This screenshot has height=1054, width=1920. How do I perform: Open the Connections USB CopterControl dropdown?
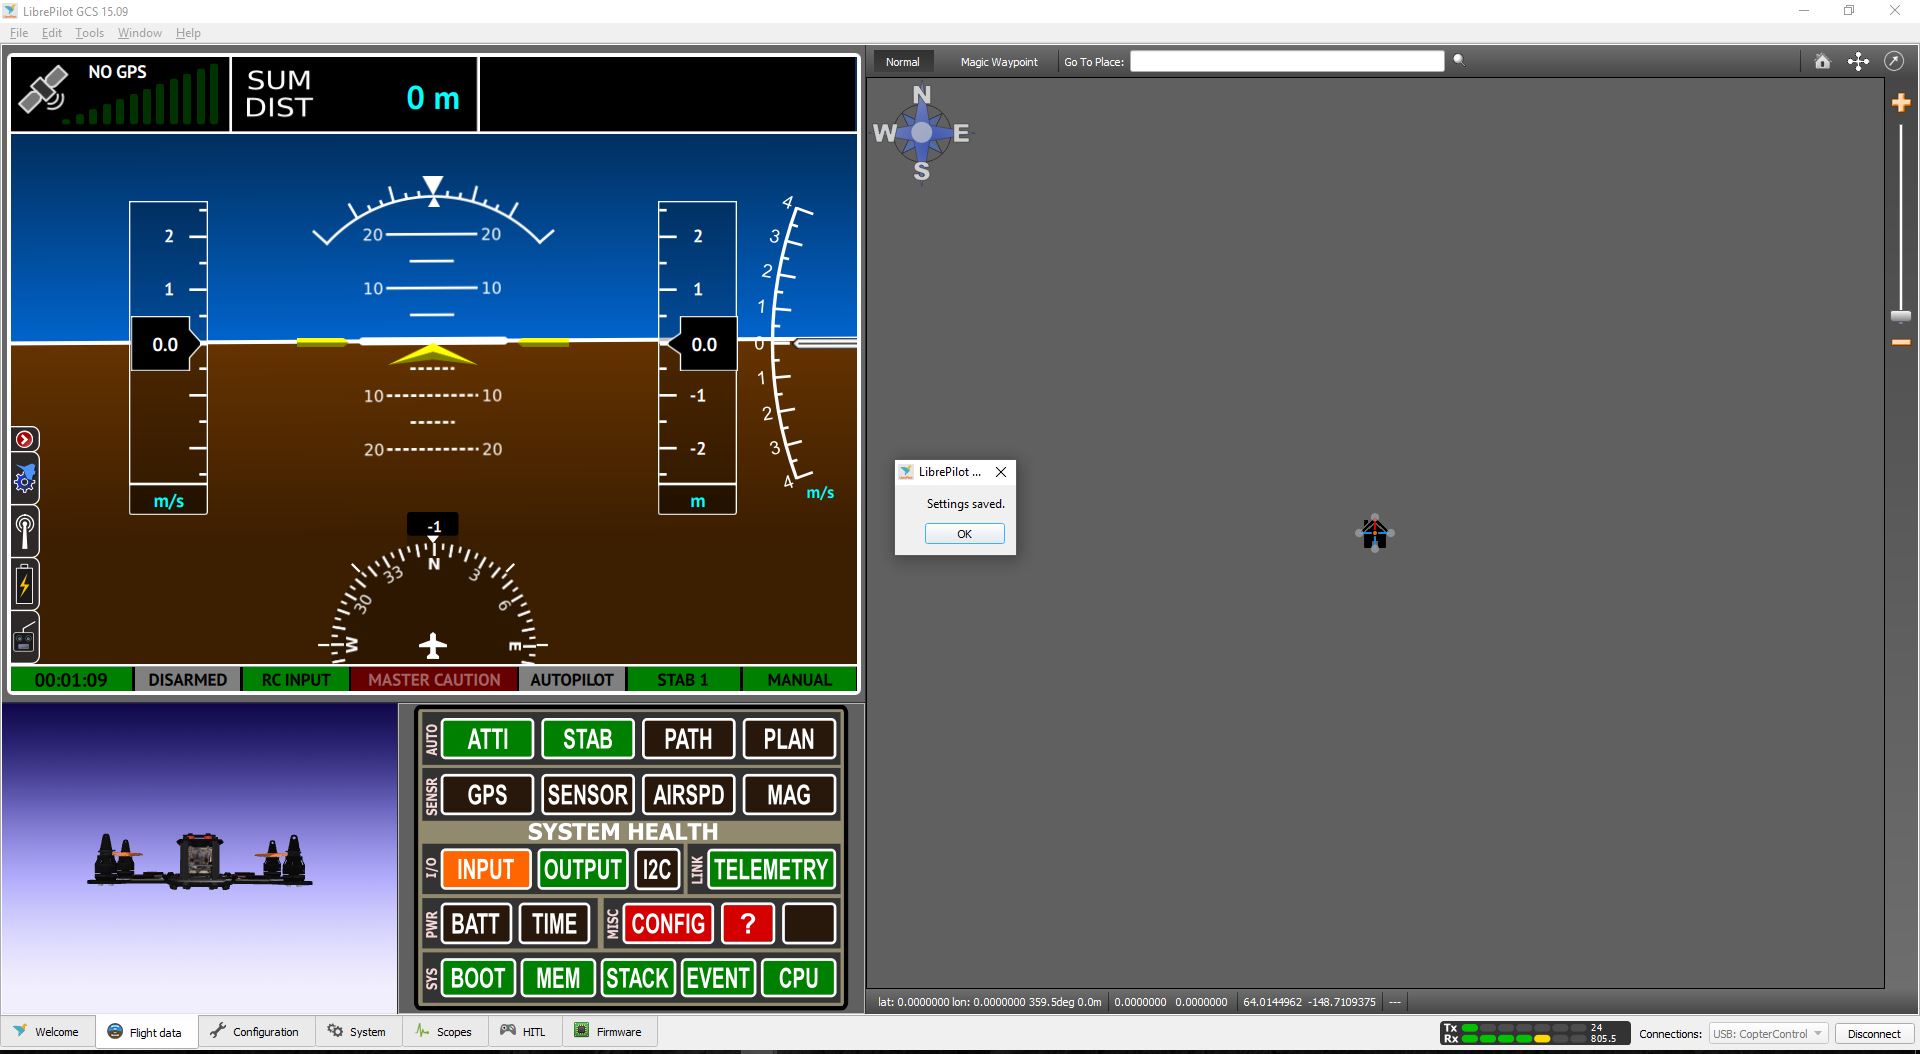tap(1768, 1034)
